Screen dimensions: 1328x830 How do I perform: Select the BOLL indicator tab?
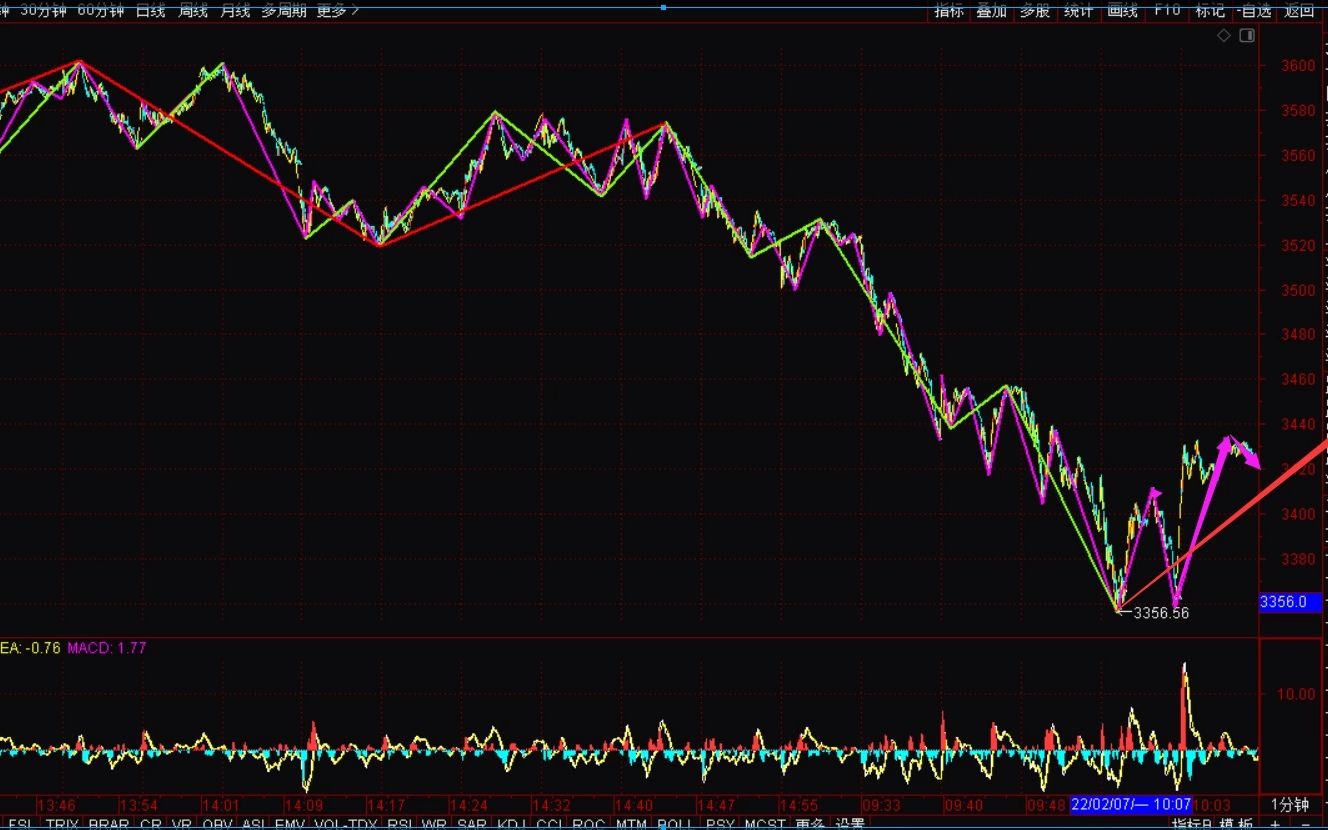coord(676,824)
